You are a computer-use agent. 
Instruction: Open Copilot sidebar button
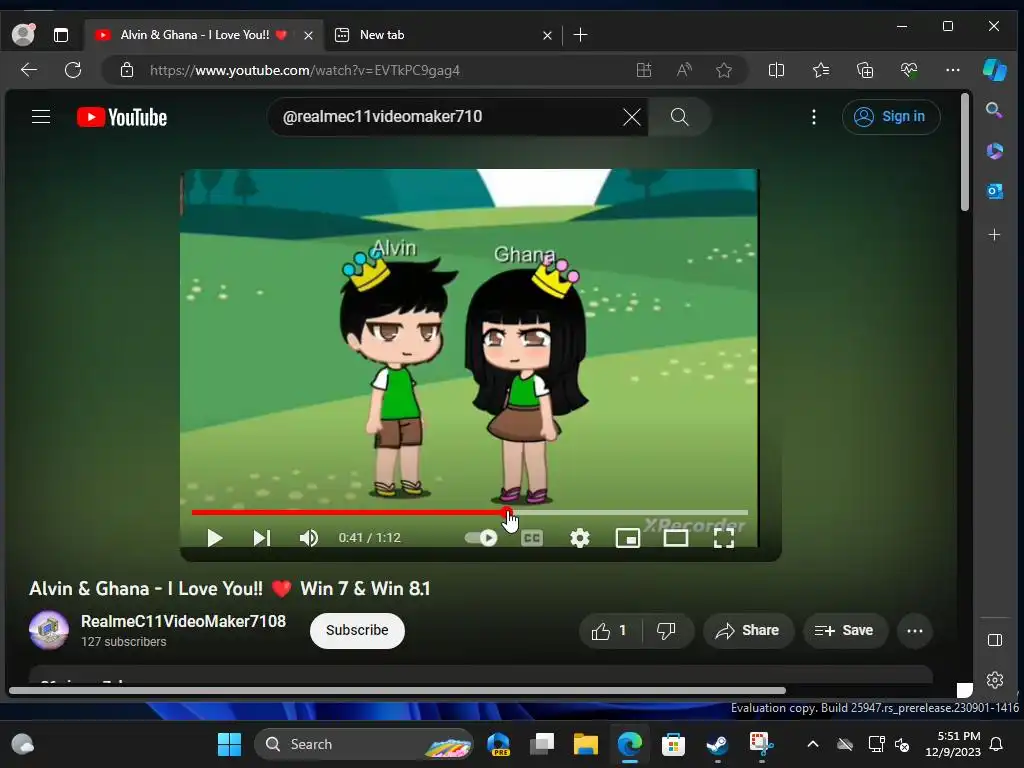coord(995,70)
